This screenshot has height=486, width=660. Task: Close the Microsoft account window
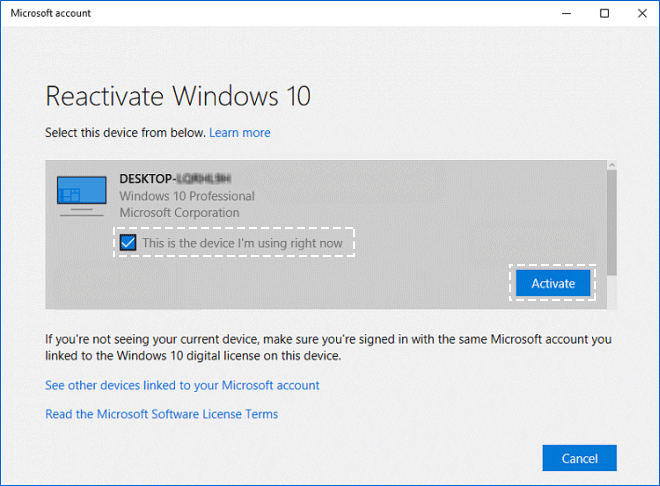(x=642, y=13)
